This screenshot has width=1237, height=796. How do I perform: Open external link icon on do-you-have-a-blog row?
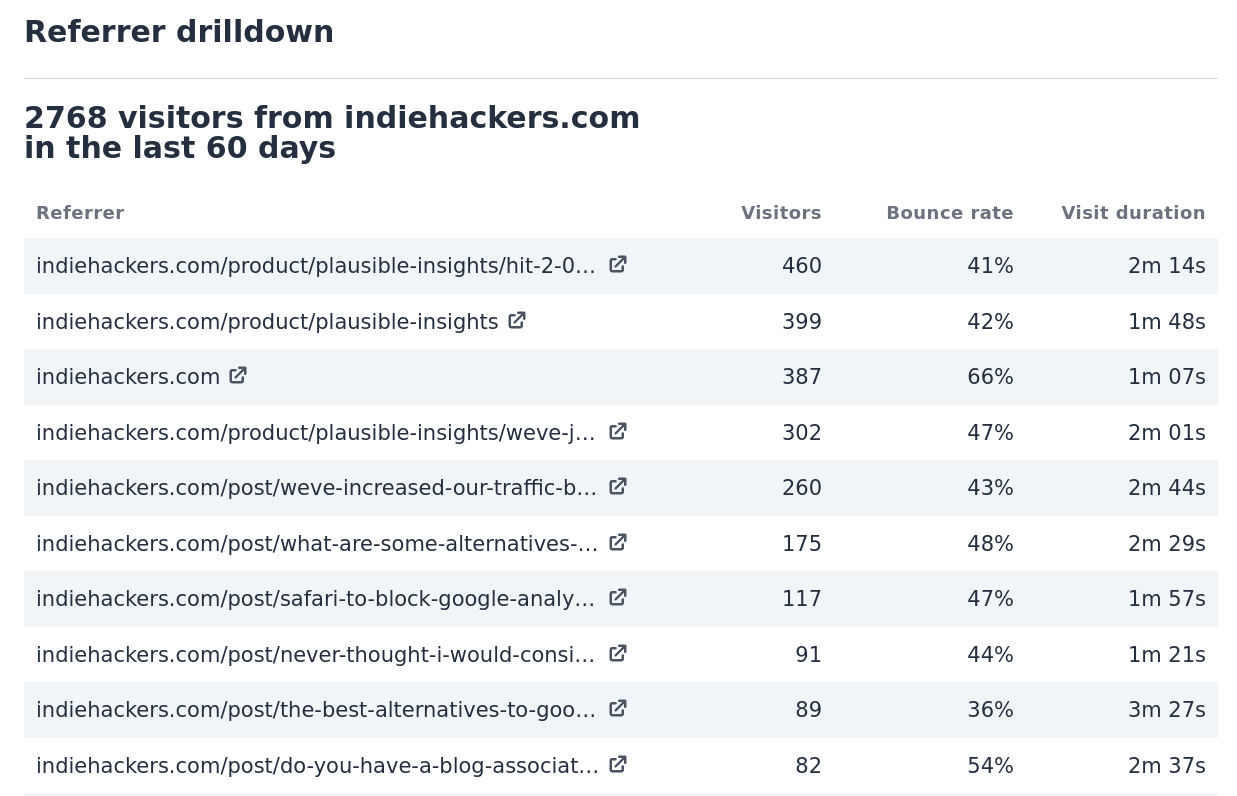pyautogui.click(x=617, y=764)
